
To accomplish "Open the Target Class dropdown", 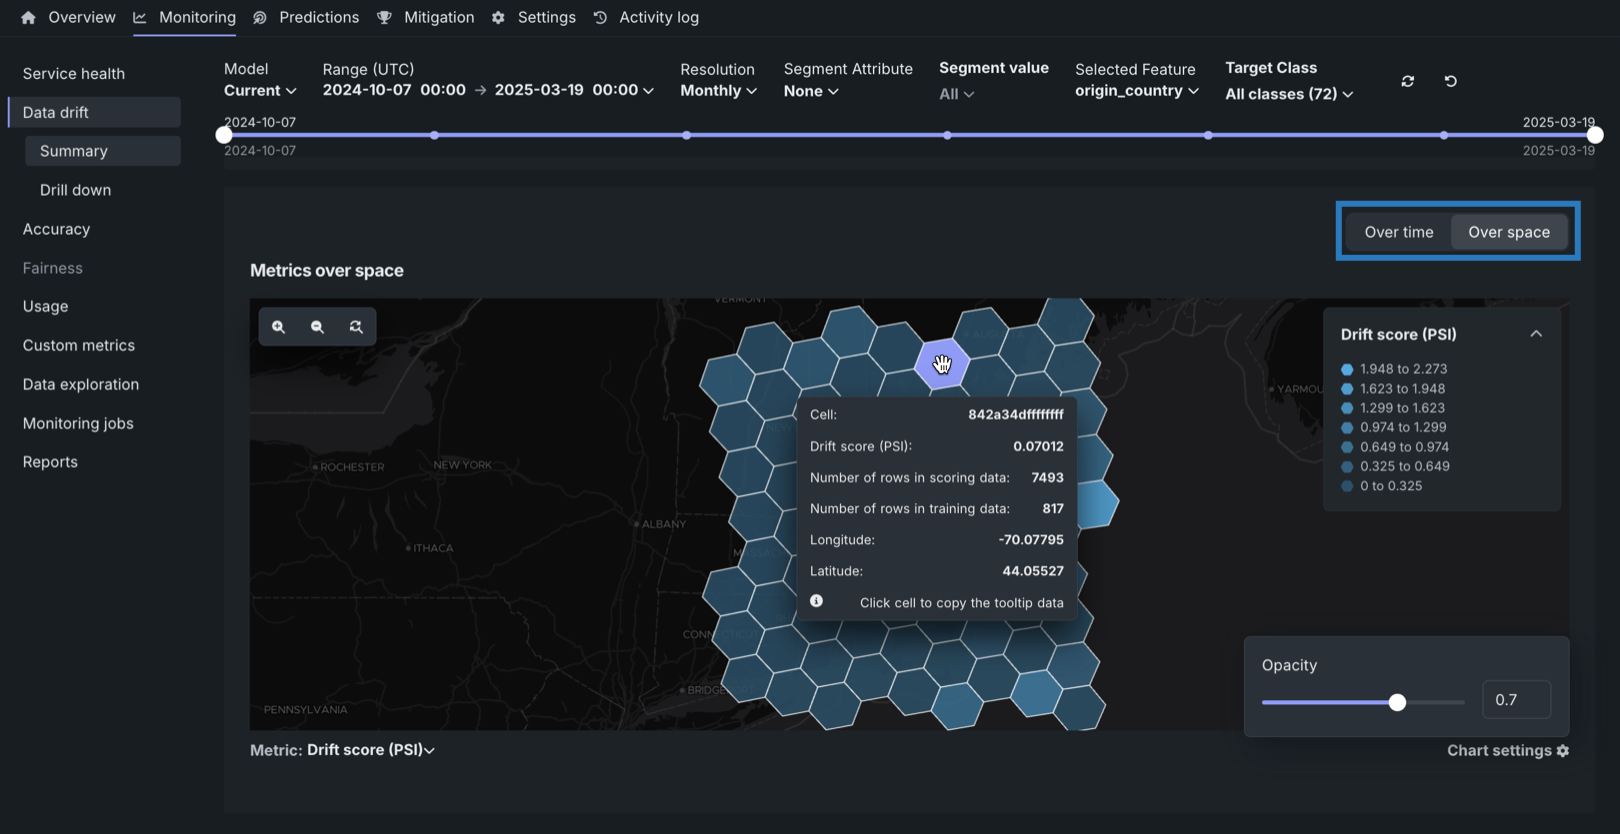I will point(1288,94).
